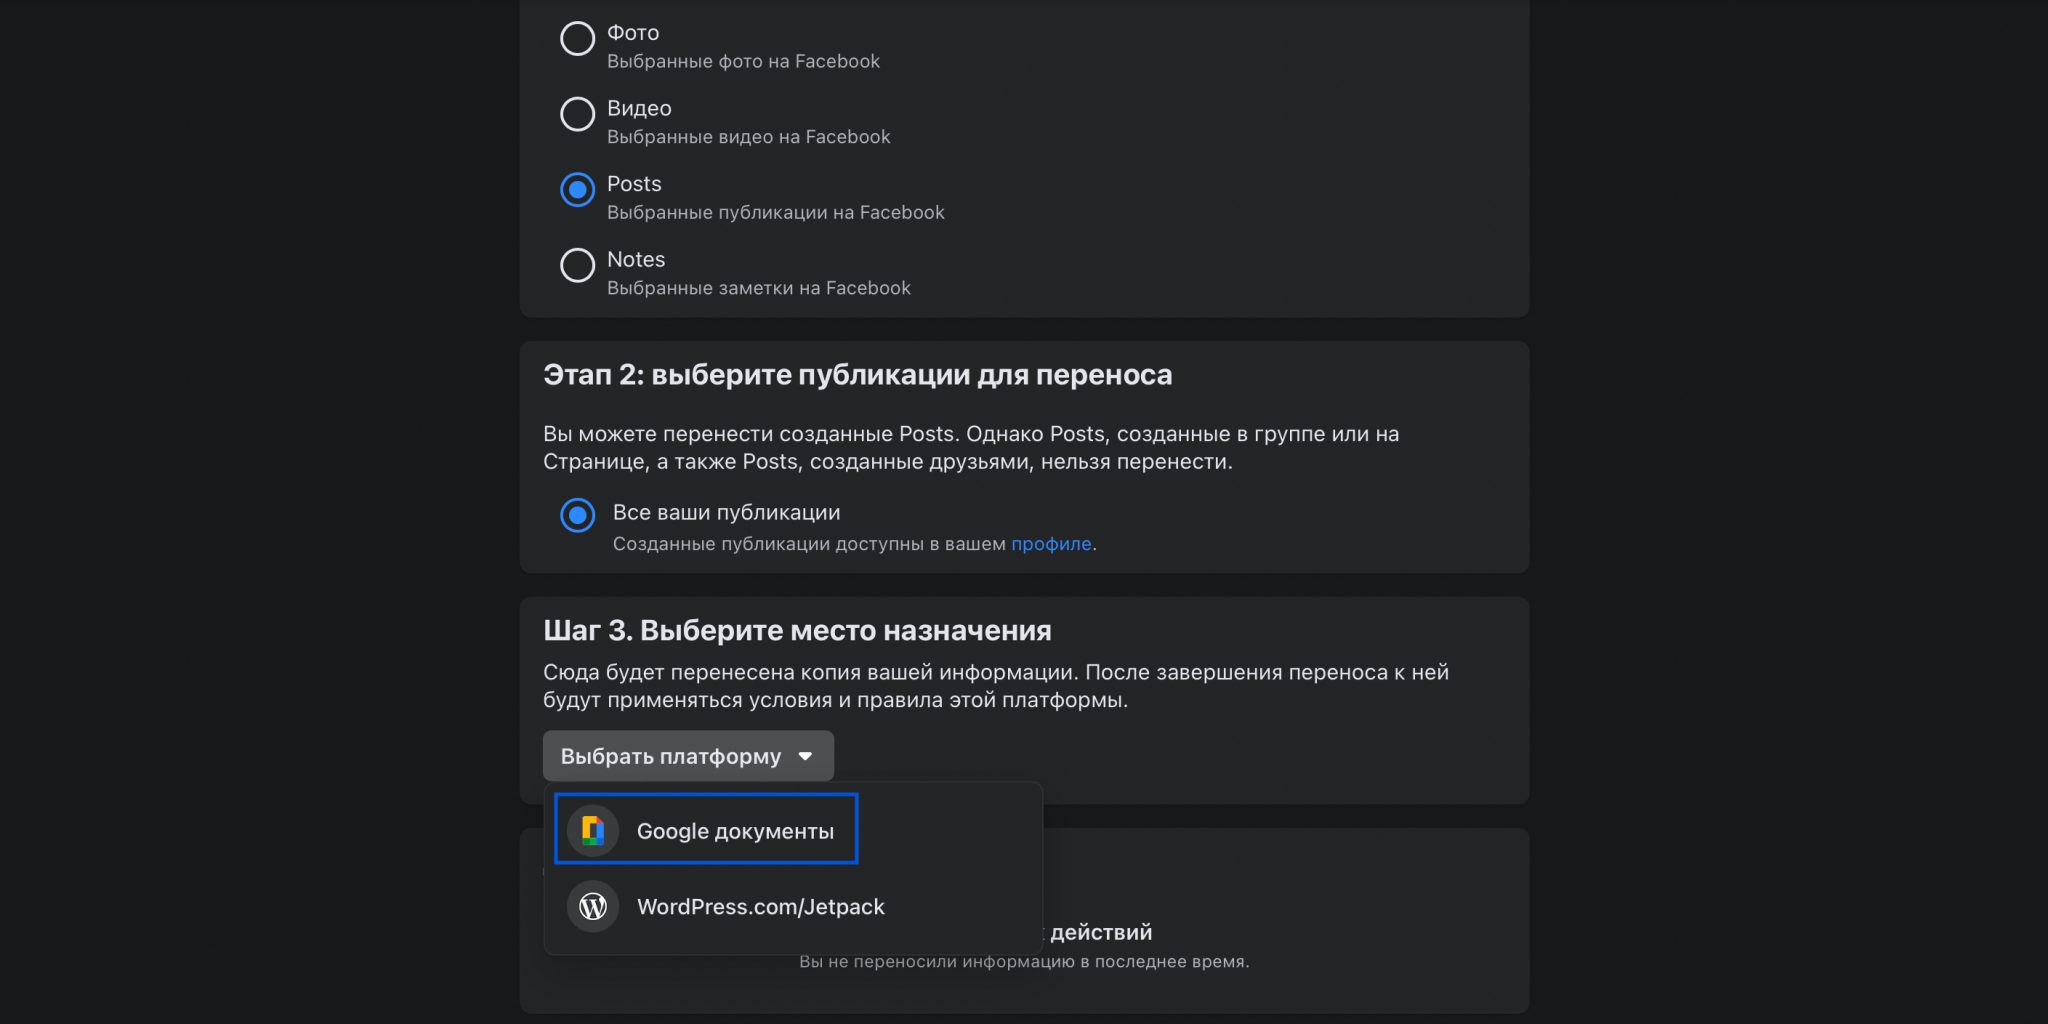Viewport: 2048px width, 1024px height.
Task: Click the Шаг 3 section heading
Action: coord(797,631)
